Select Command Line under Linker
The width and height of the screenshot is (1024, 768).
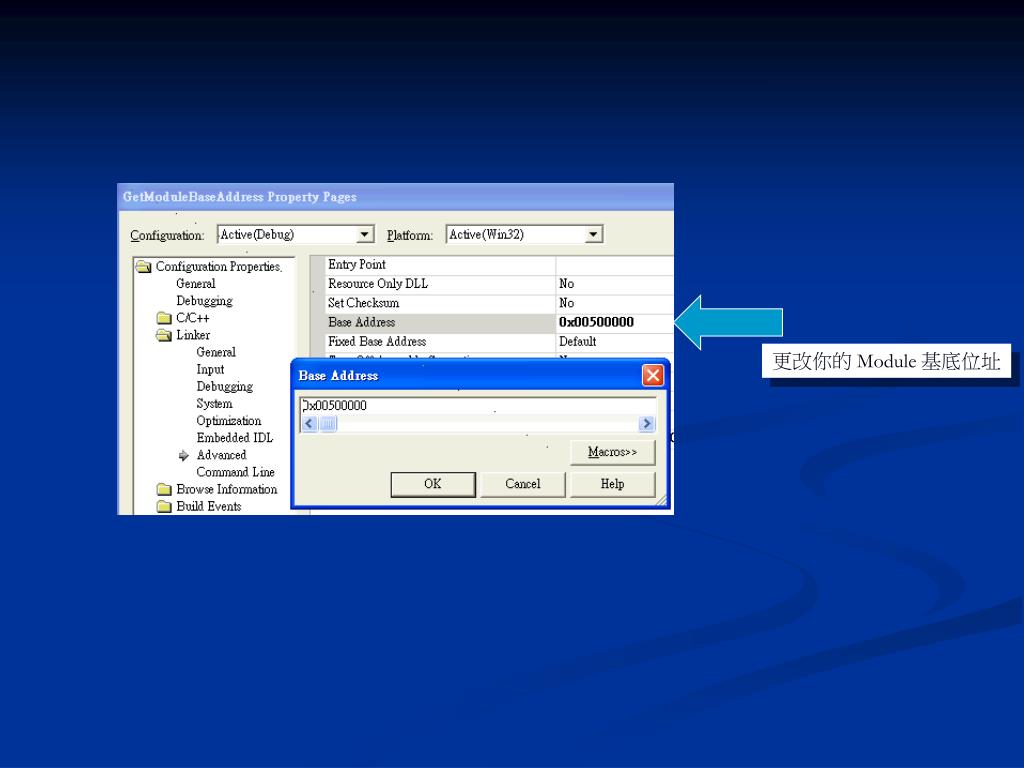coord(235,472)
